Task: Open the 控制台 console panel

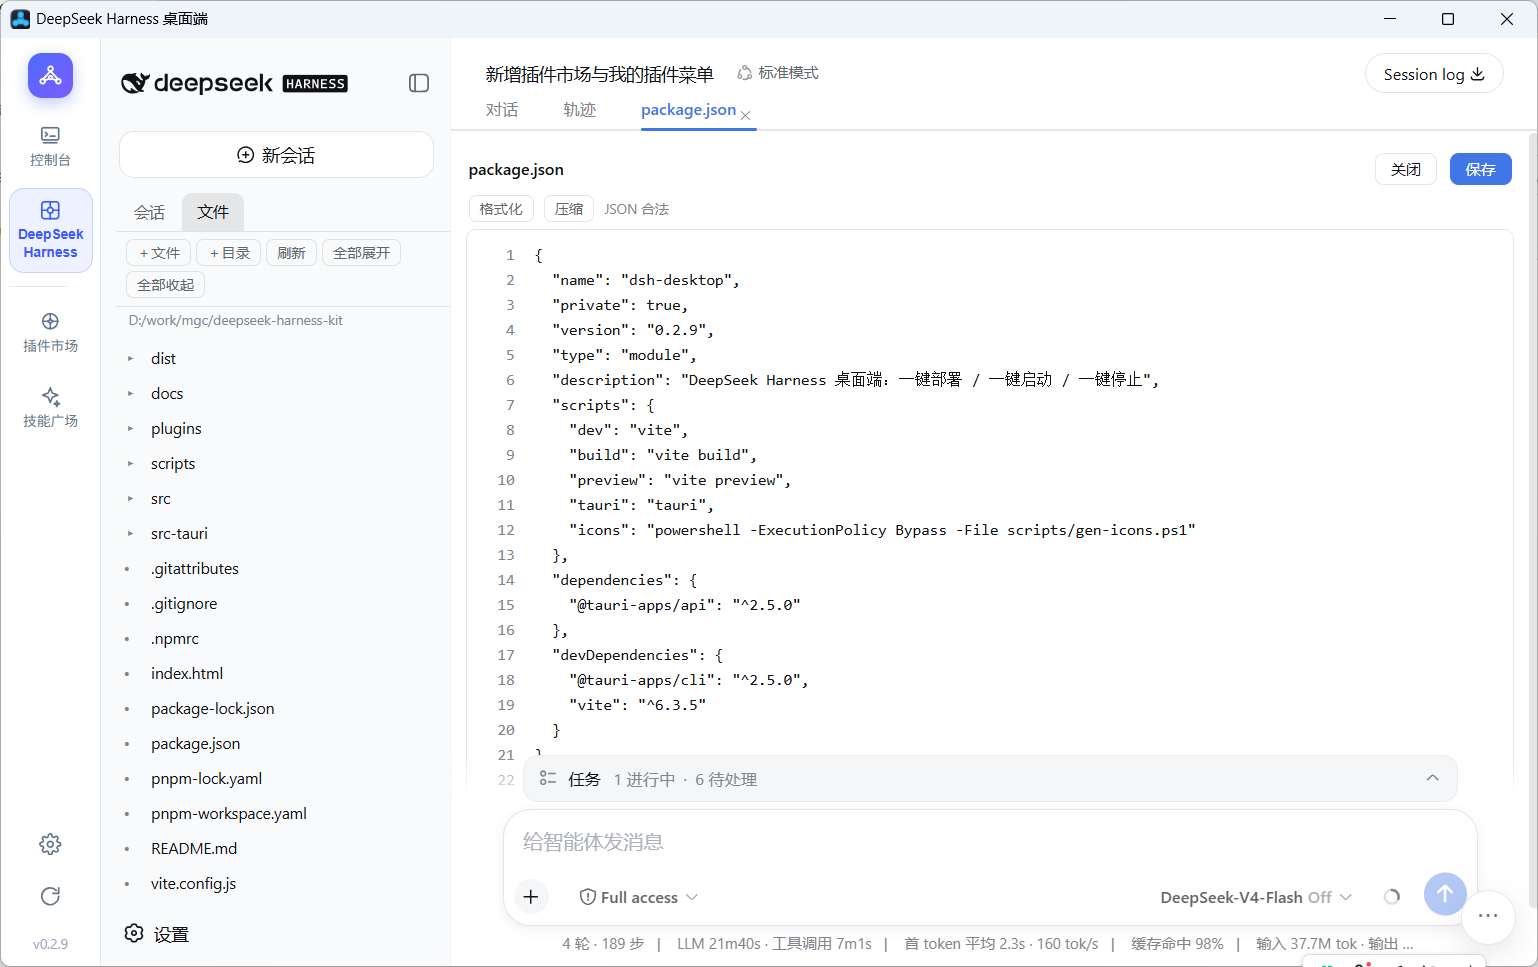Action: tap(50, 146)
